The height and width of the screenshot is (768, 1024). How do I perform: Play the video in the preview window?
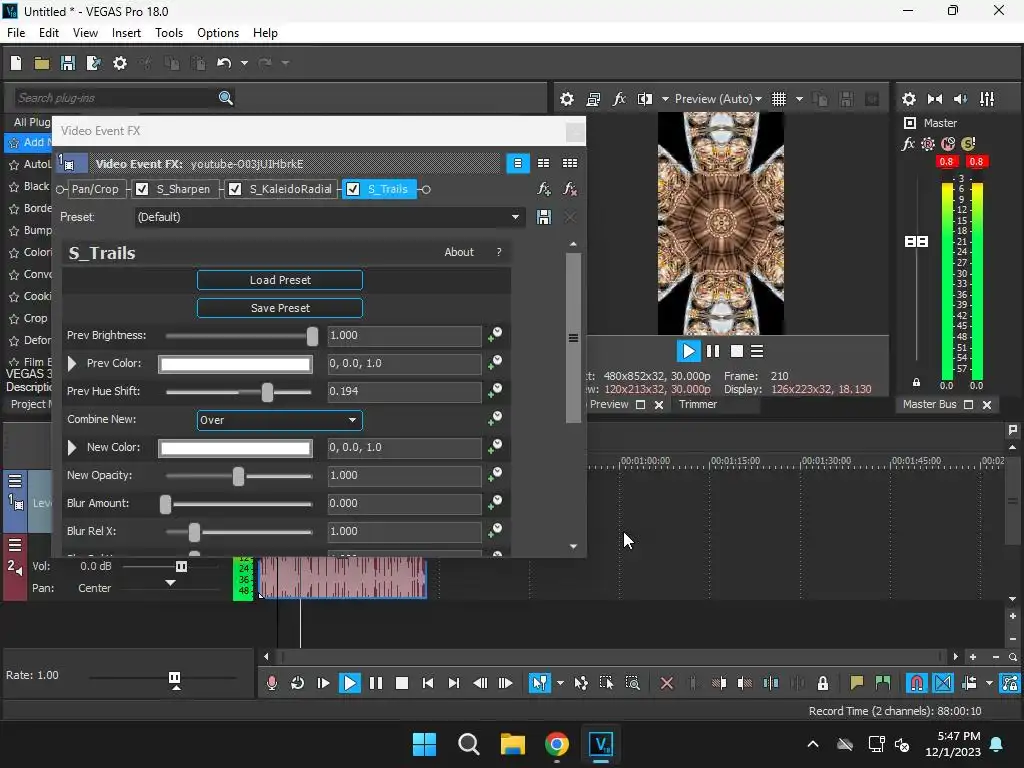click(688, 351)
